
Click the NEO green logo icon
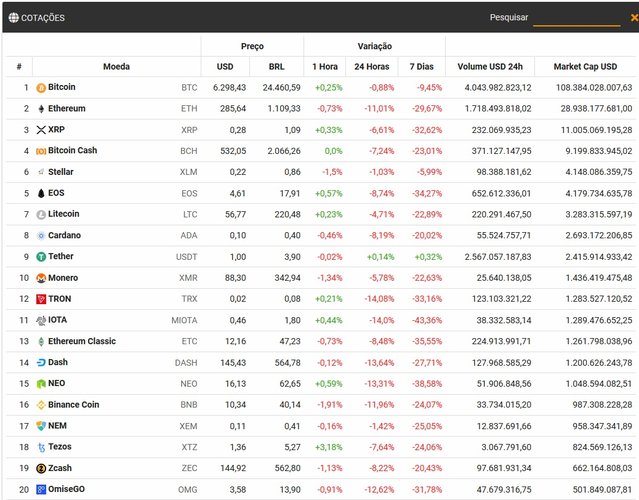41,384
